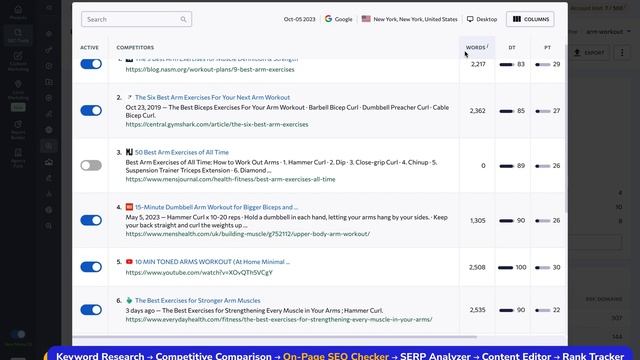Open the menshealth.com URL link

tap(248, 234)
